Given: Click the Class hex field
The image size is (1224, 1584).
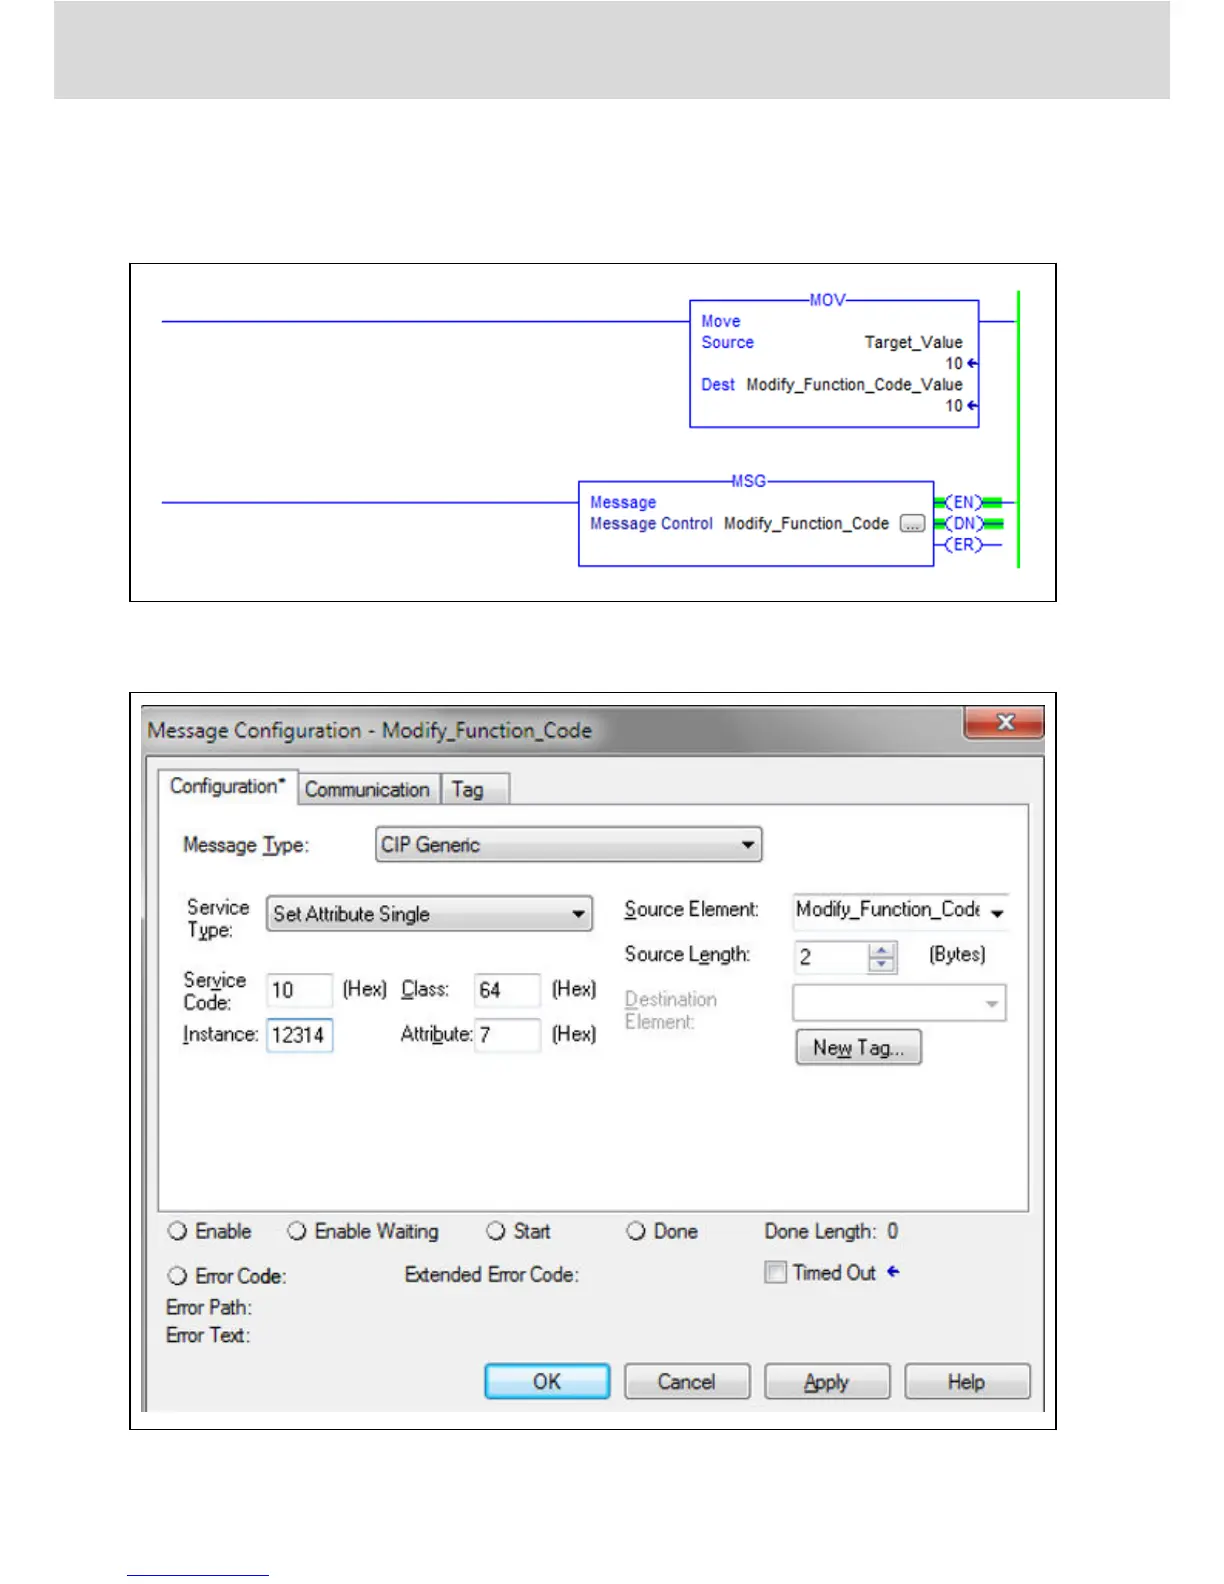Looking at the screenshot, I should tap(507, 989).
